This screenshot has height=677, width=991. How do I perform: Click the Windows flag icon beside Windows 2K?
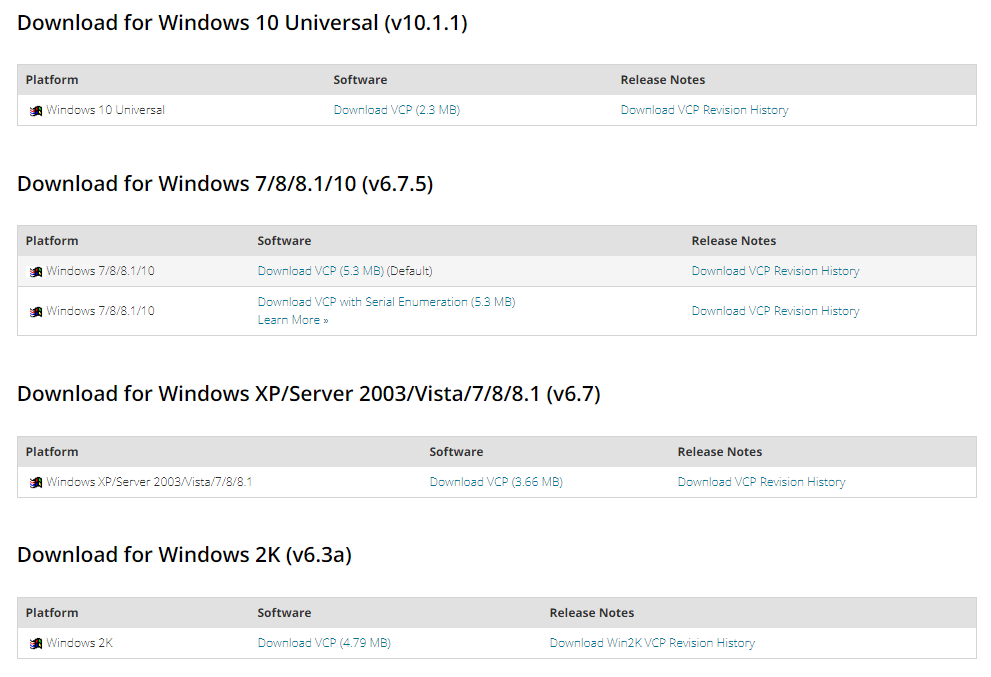click(x=36, y=643)
